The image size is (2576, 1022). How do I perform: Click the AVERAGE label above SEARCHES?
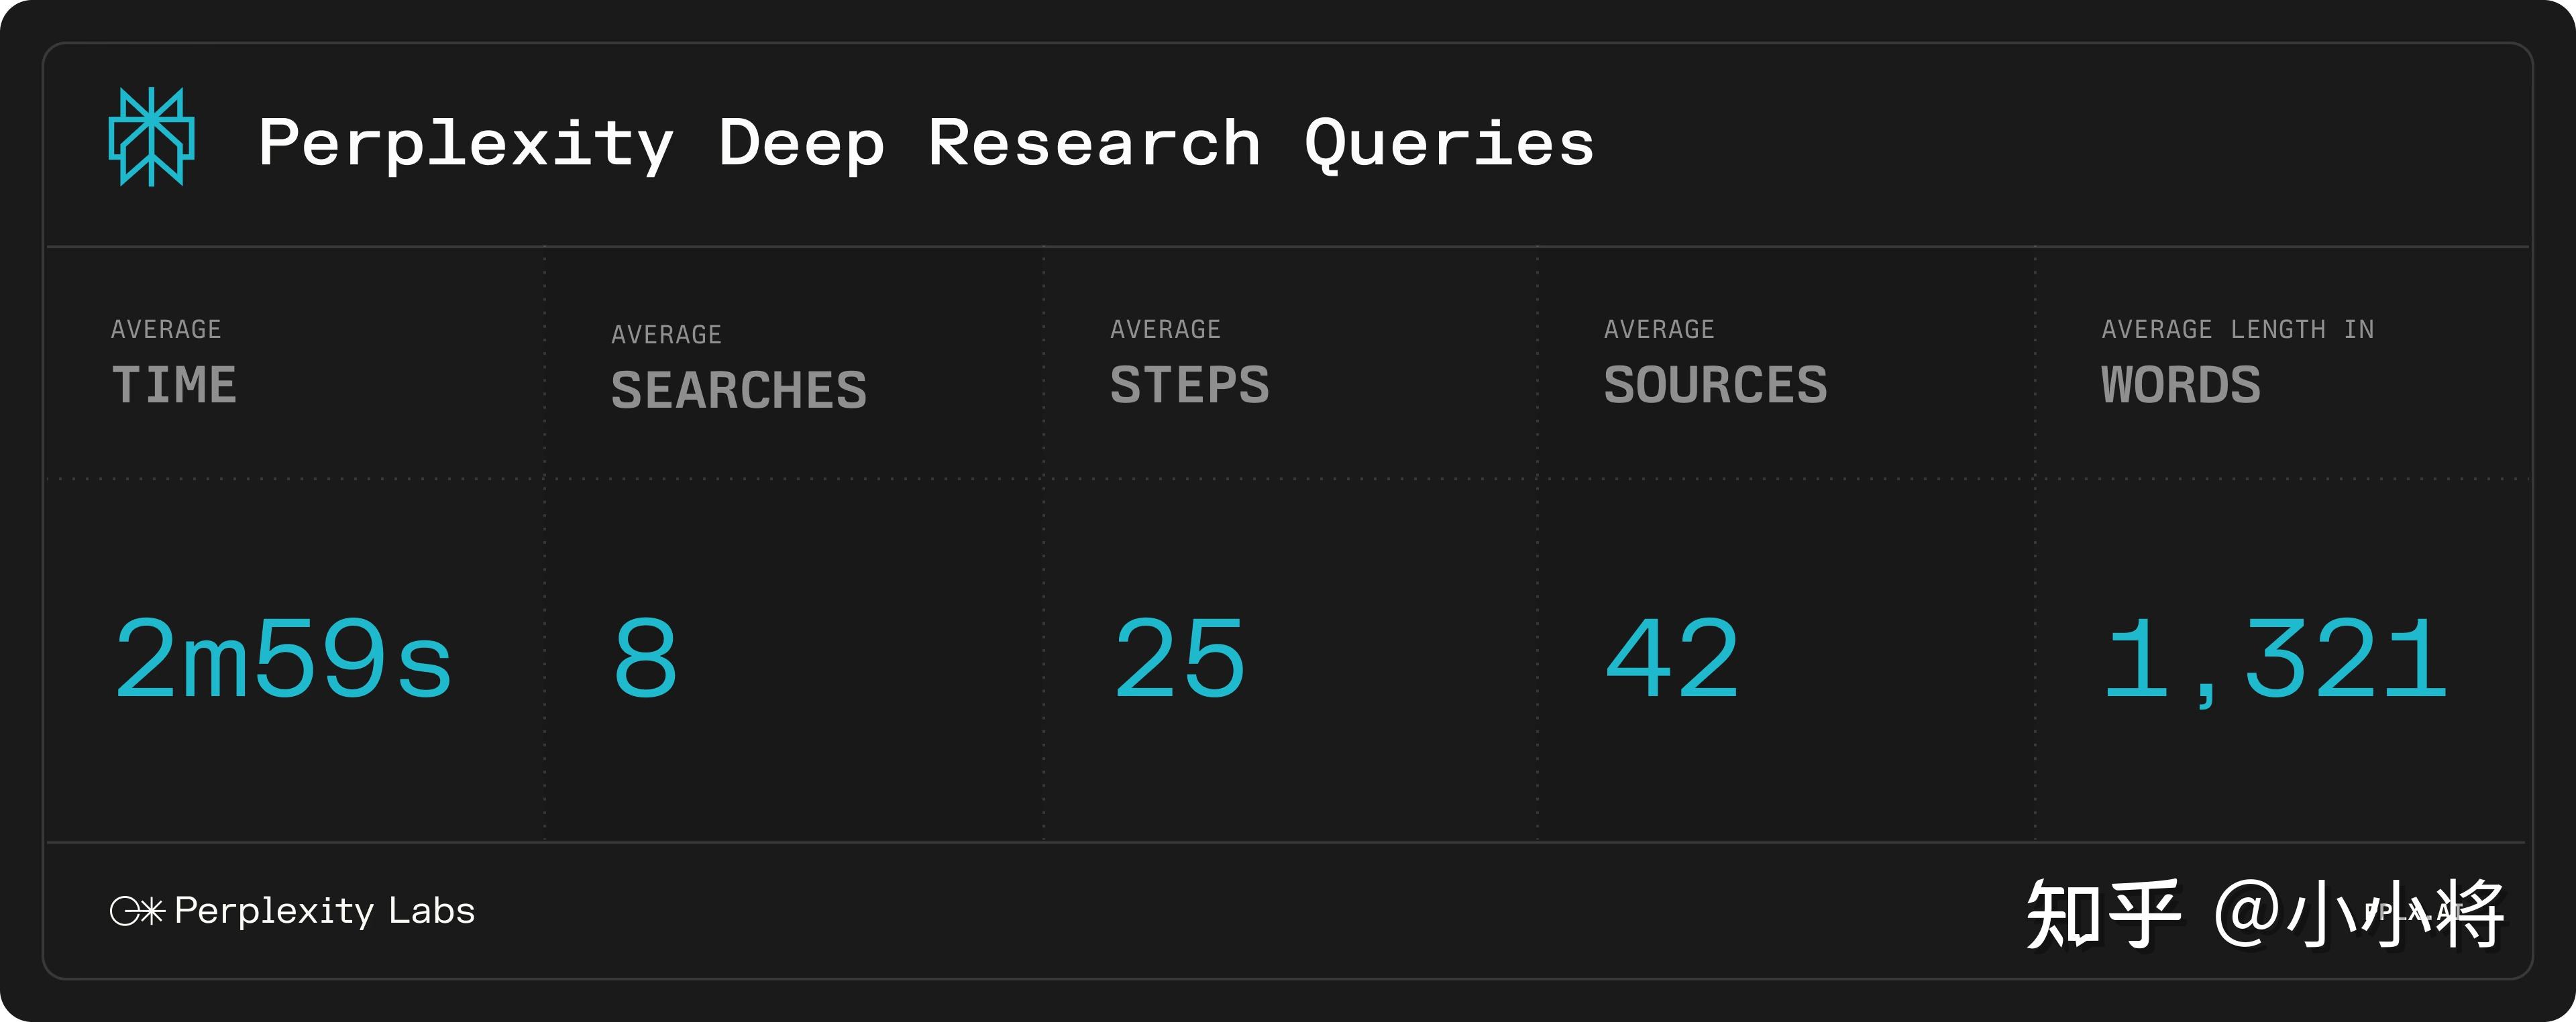pyautogui.click(x=666, y=335)
